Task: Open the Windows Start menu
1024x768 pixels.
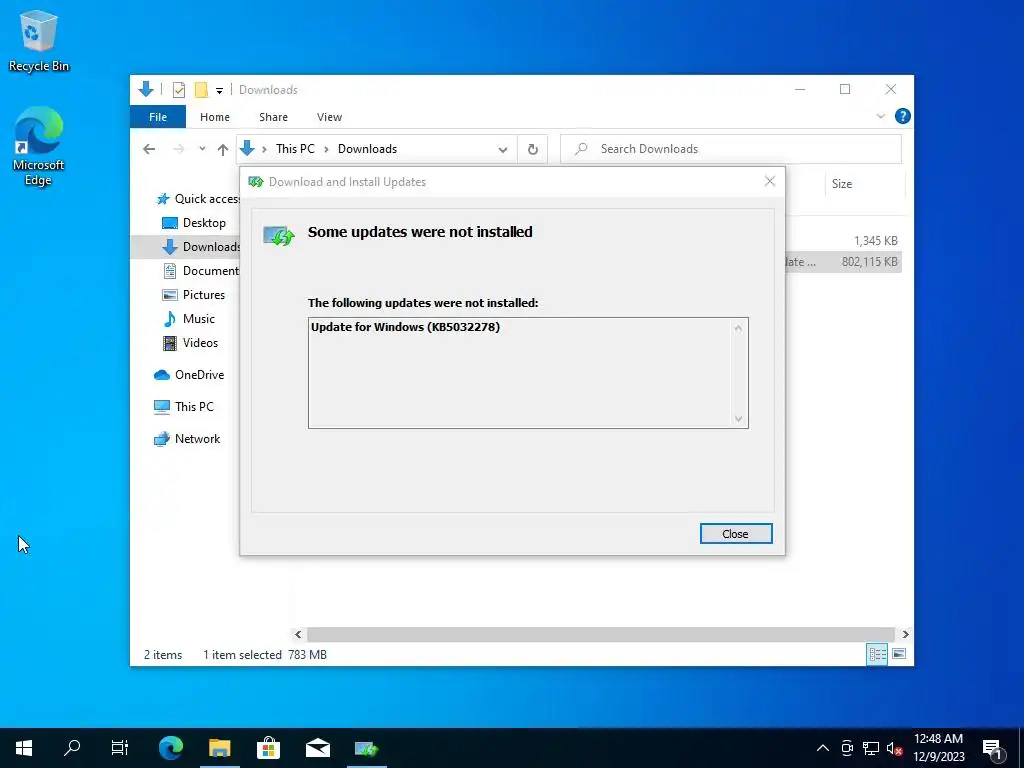Action: (24, 748)
